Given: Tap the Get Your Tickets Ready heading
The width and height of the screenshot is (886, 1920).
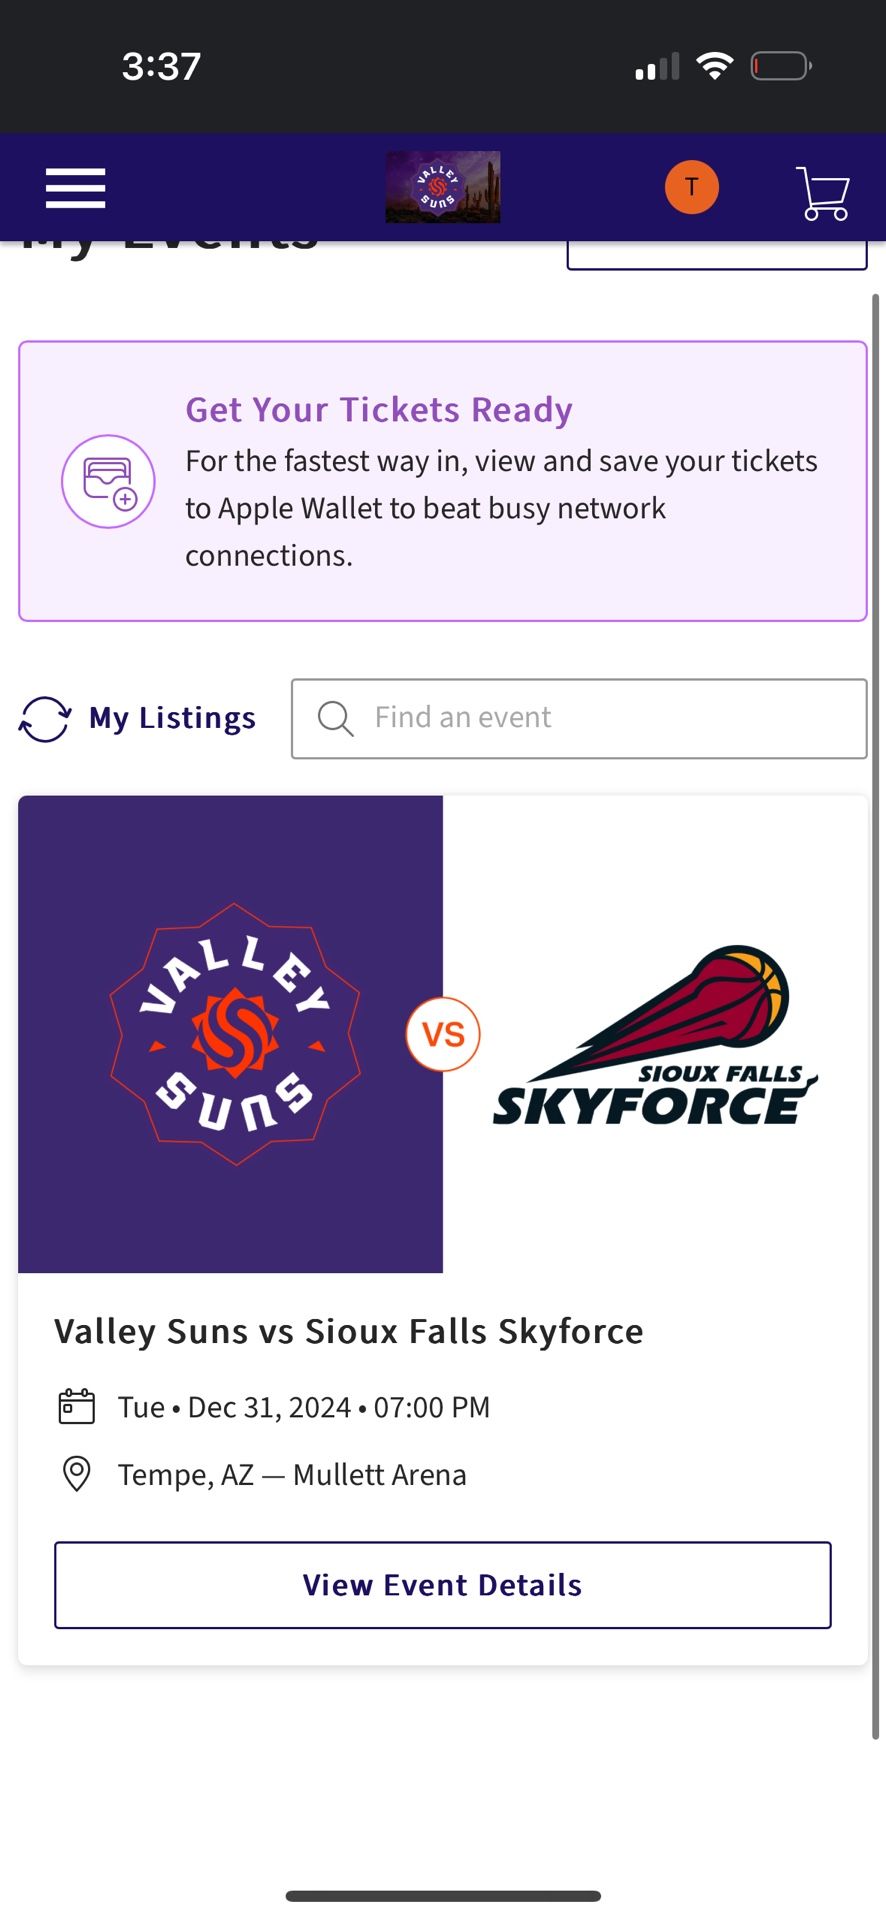Looking at the screenshot, I should pos(379,410).
